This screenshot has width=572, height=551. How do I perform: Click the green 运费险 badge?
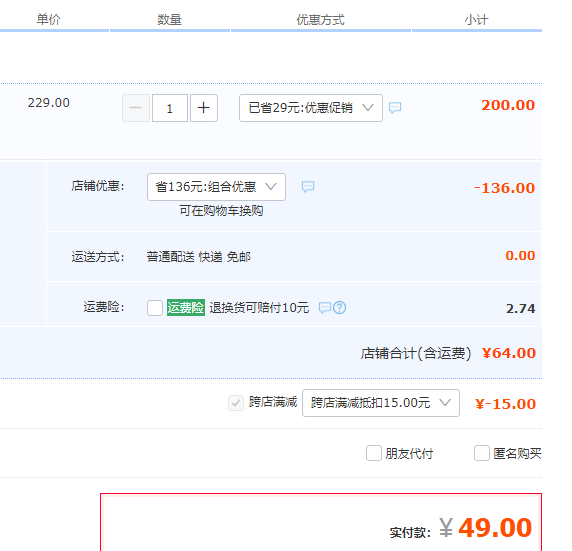[x=186, y=307]
